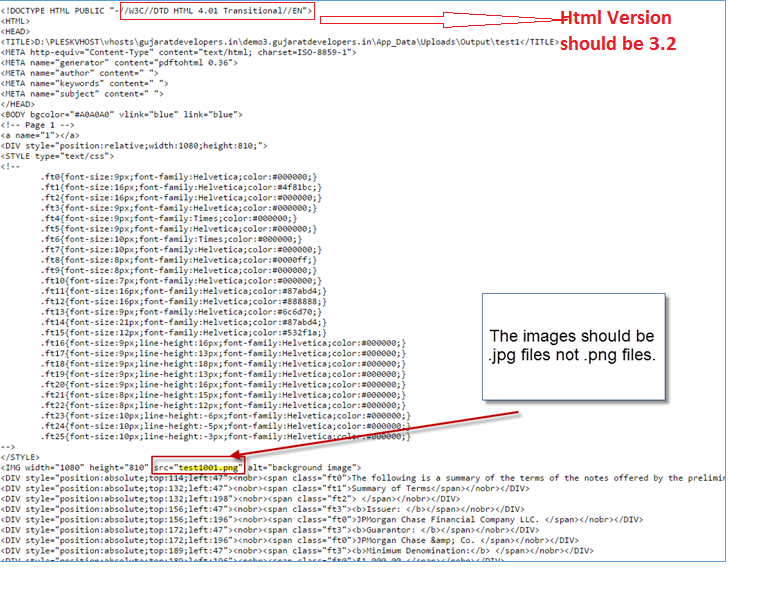The height and width of the screenshot is (596, 764).
Task: Select the DIV line with 'The following is a summary'
Action: [363, 478]
